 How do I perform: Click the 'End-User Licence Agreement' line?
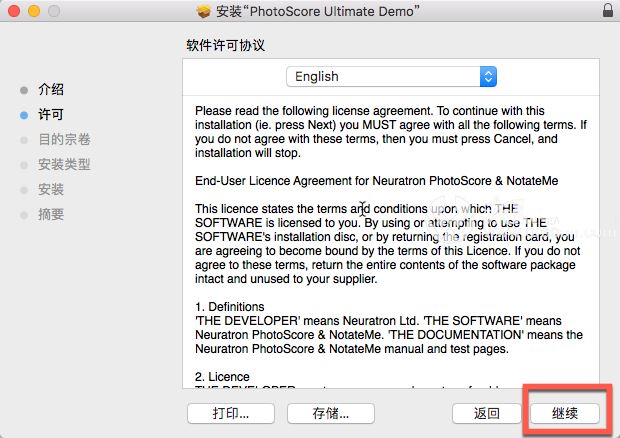(x=376, y=181)
